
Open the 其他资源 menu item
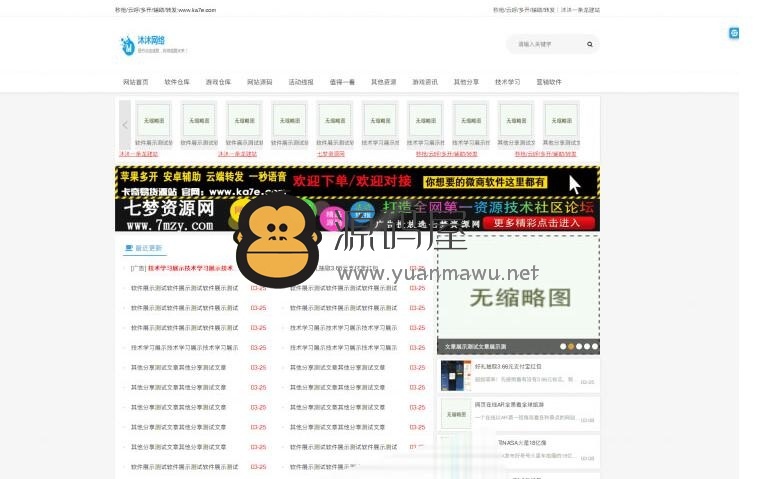pyautogui.click(x=384, y=82)
